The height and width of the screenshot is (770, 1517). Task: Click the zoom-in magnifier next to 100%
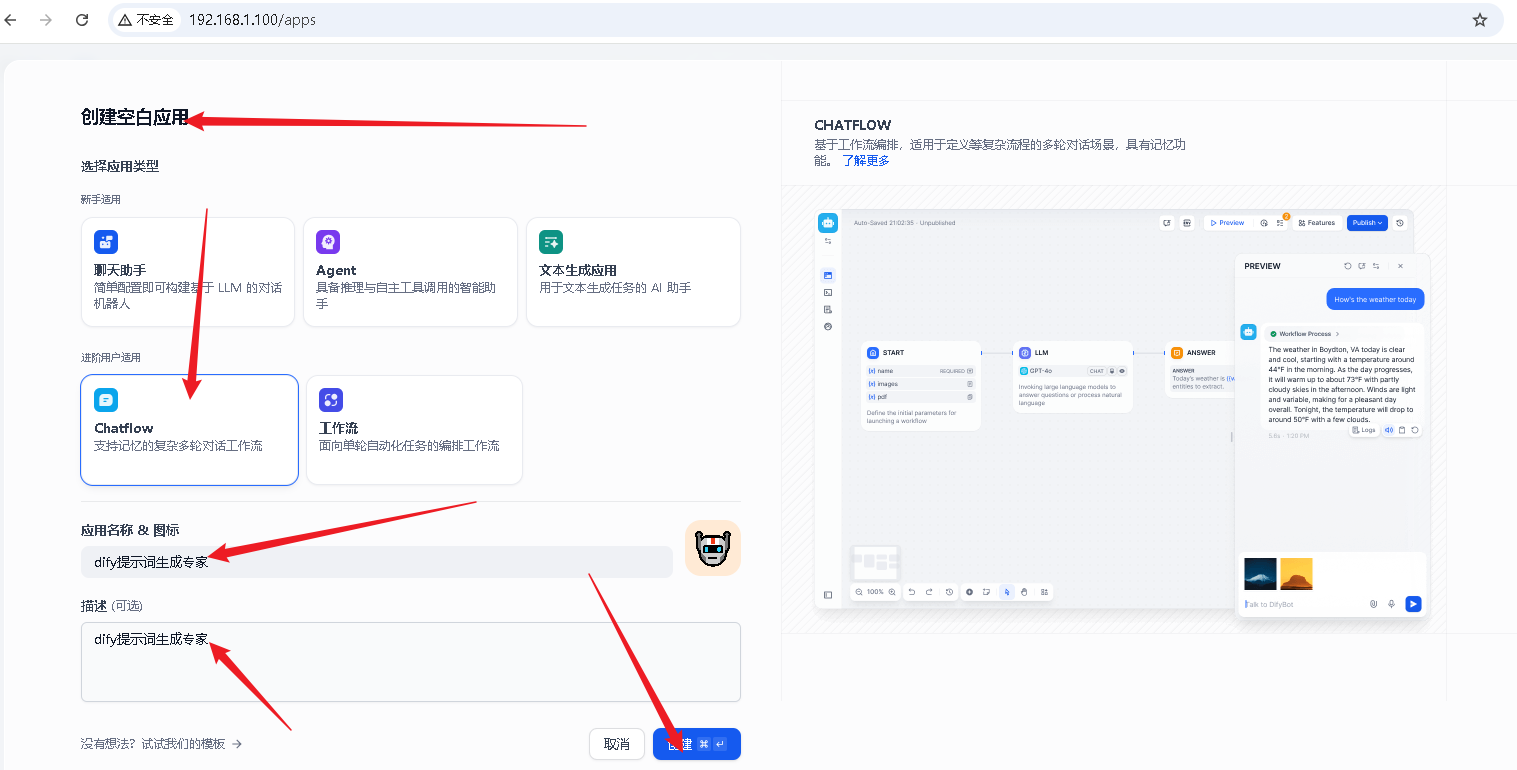pyautogui.click(x=892, y=592)
